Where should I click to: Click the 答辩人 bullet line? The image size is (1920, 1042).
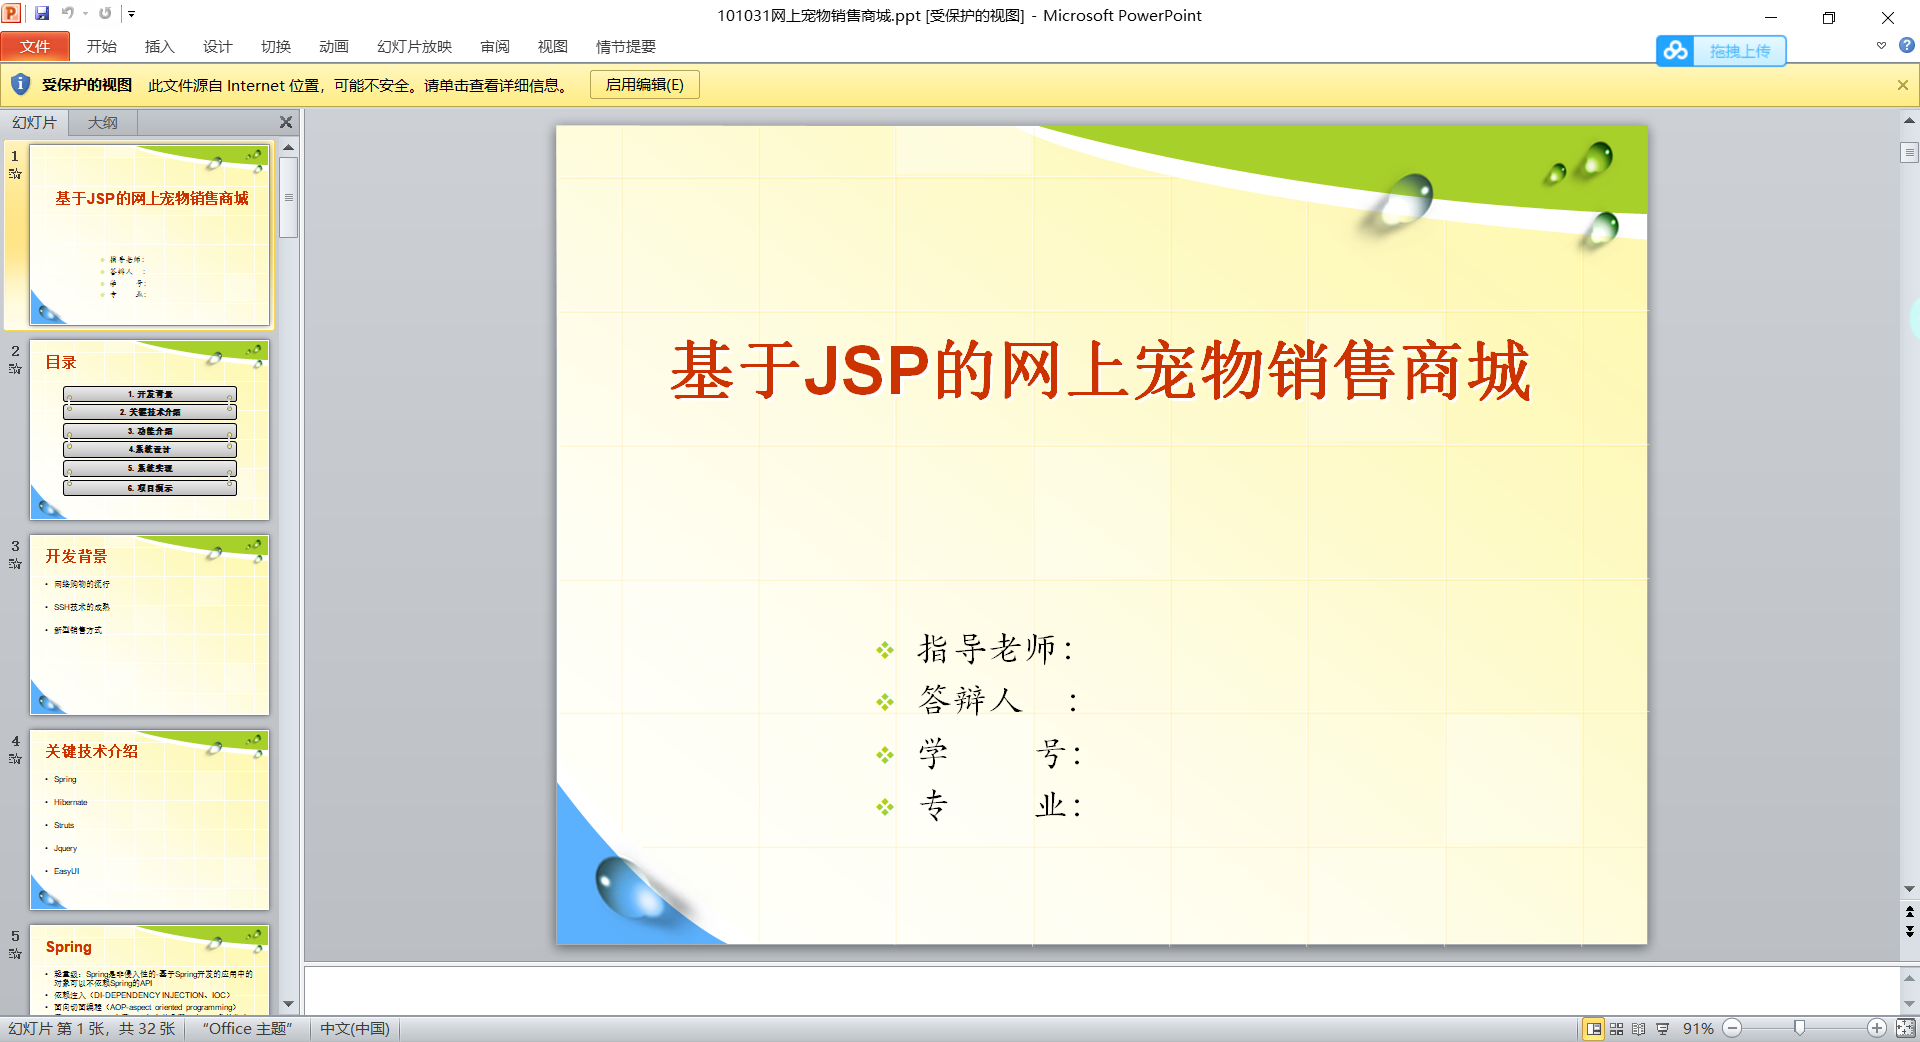tap(997, 701)
